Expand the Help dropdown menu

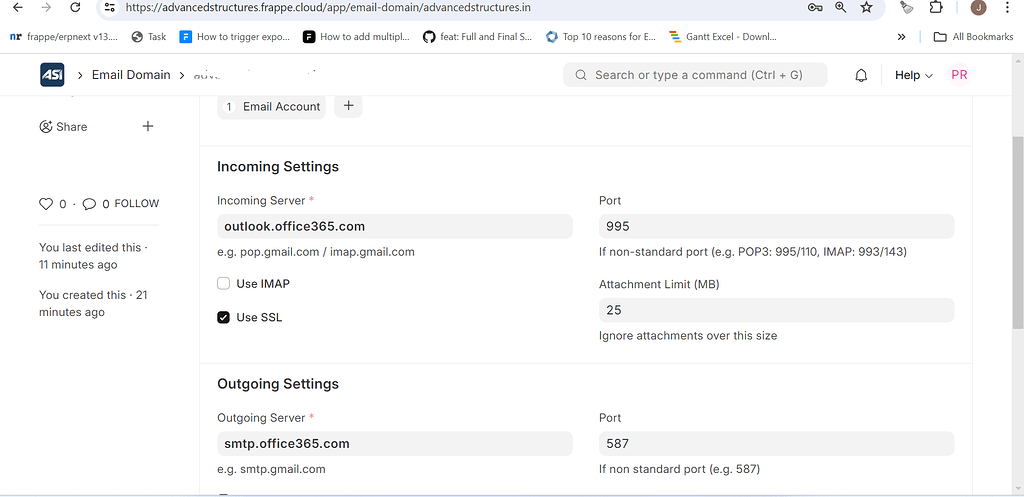tap(914, 75)
